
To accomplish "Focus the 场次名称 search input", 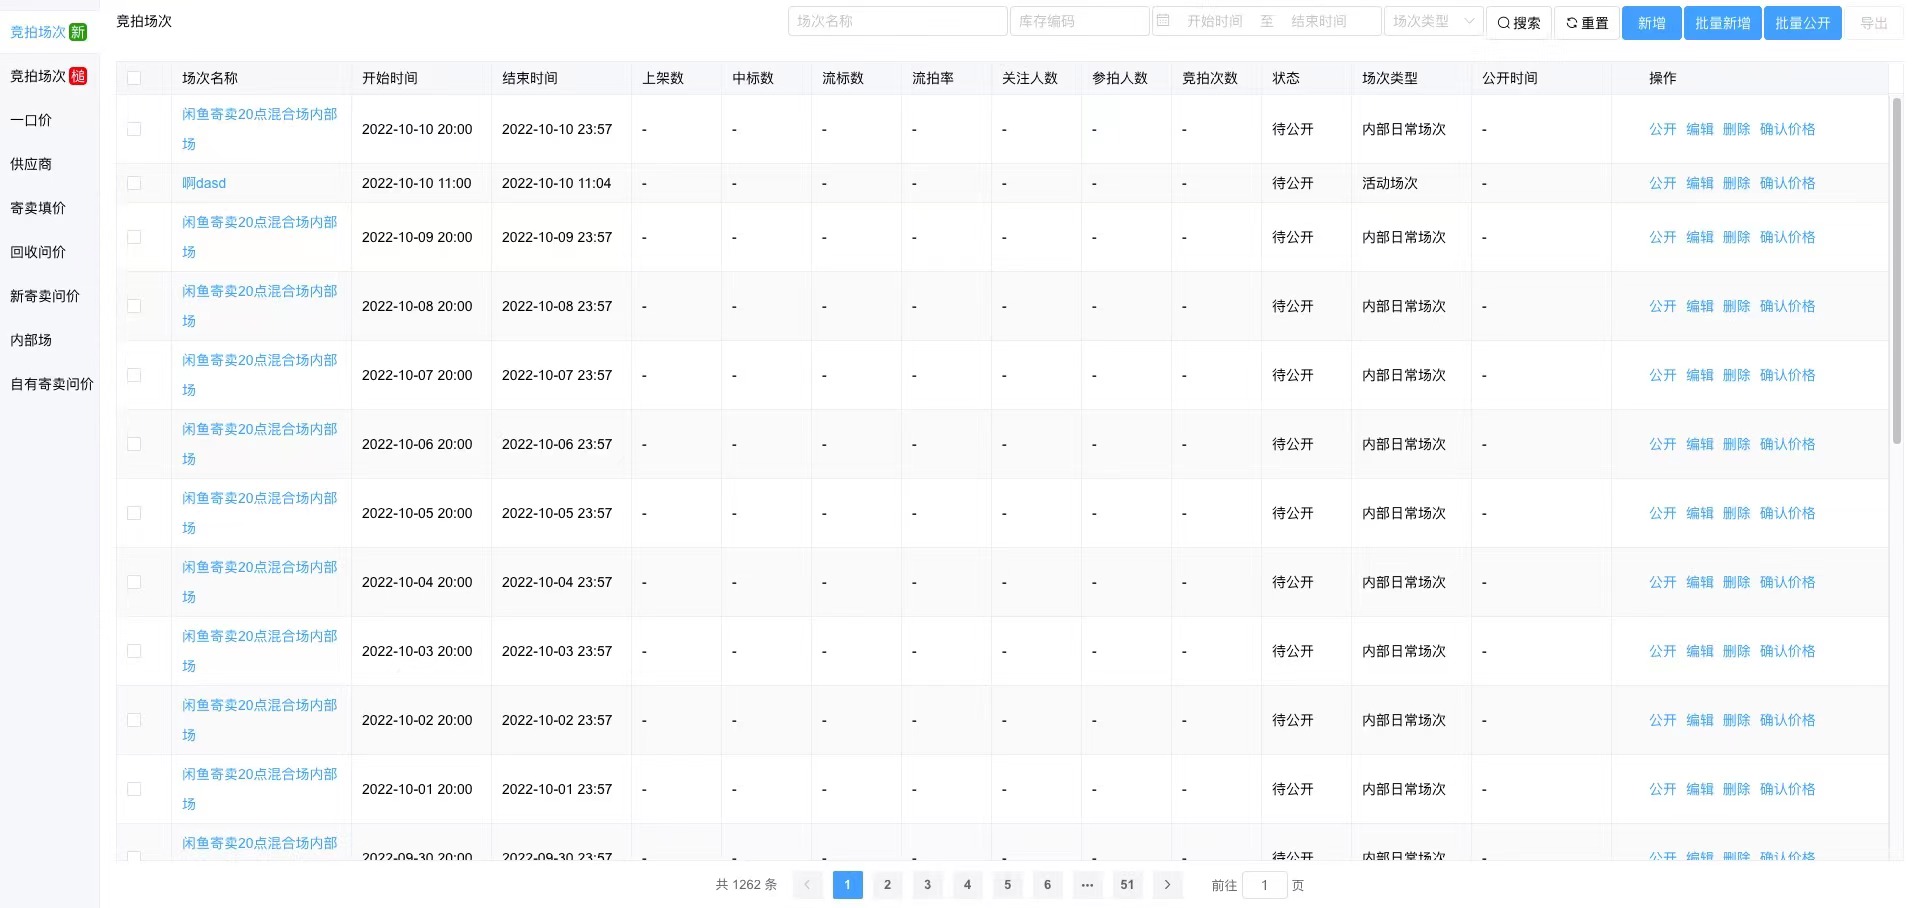I will pyautogui.click(x=897, y=21).
